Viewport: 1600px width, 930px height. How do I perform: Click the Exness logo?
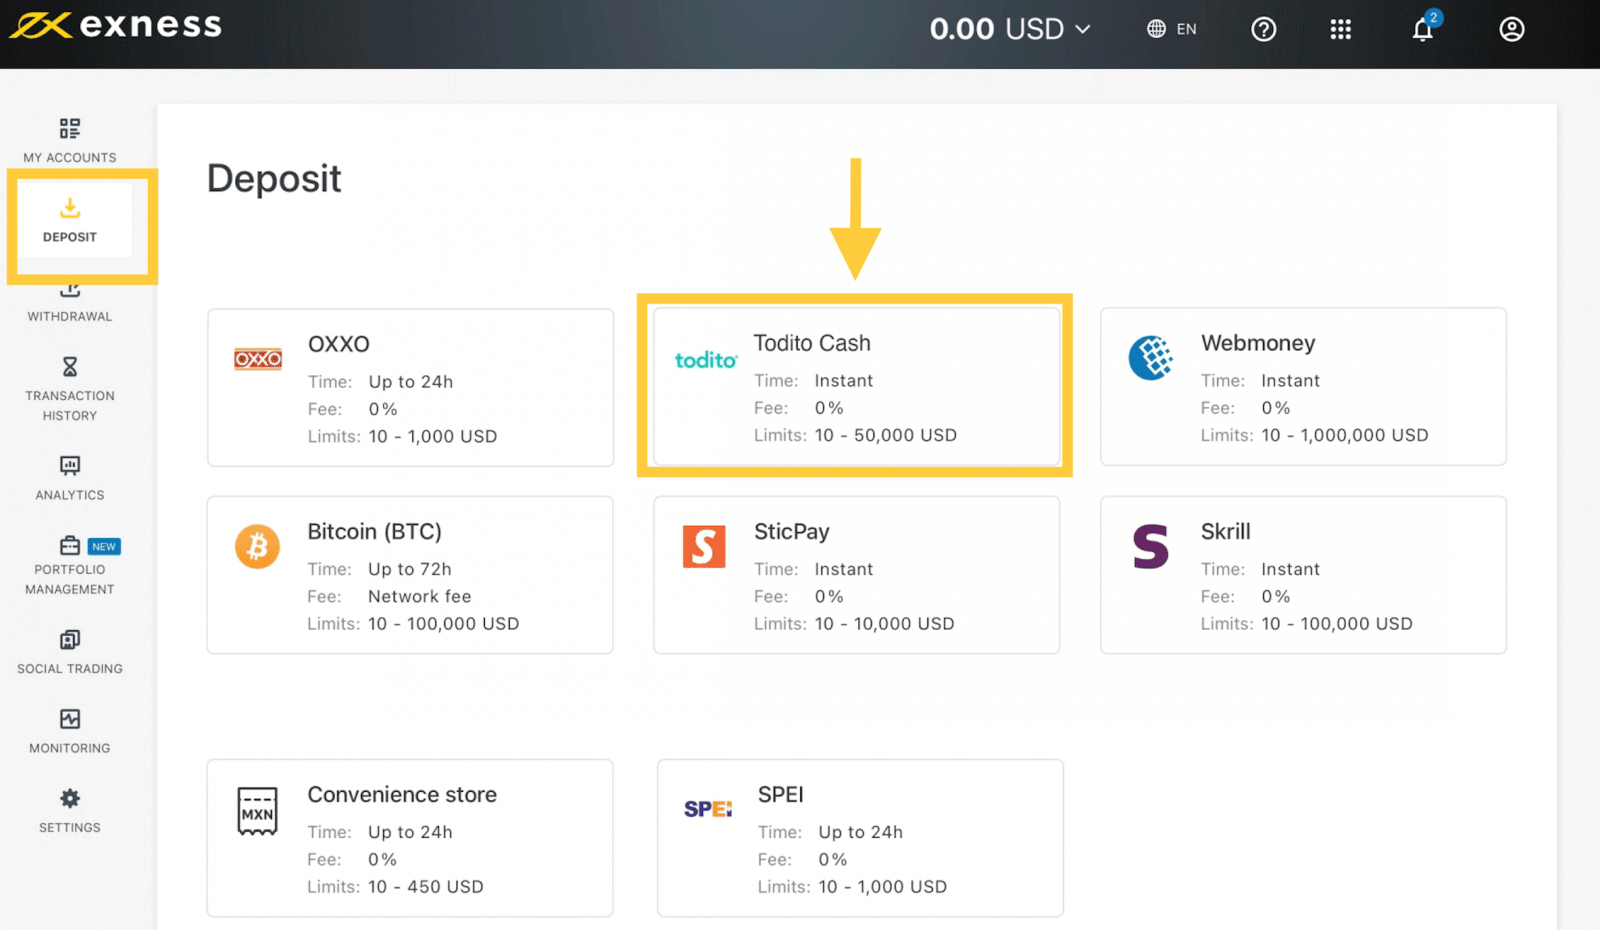tap(115, 25)
